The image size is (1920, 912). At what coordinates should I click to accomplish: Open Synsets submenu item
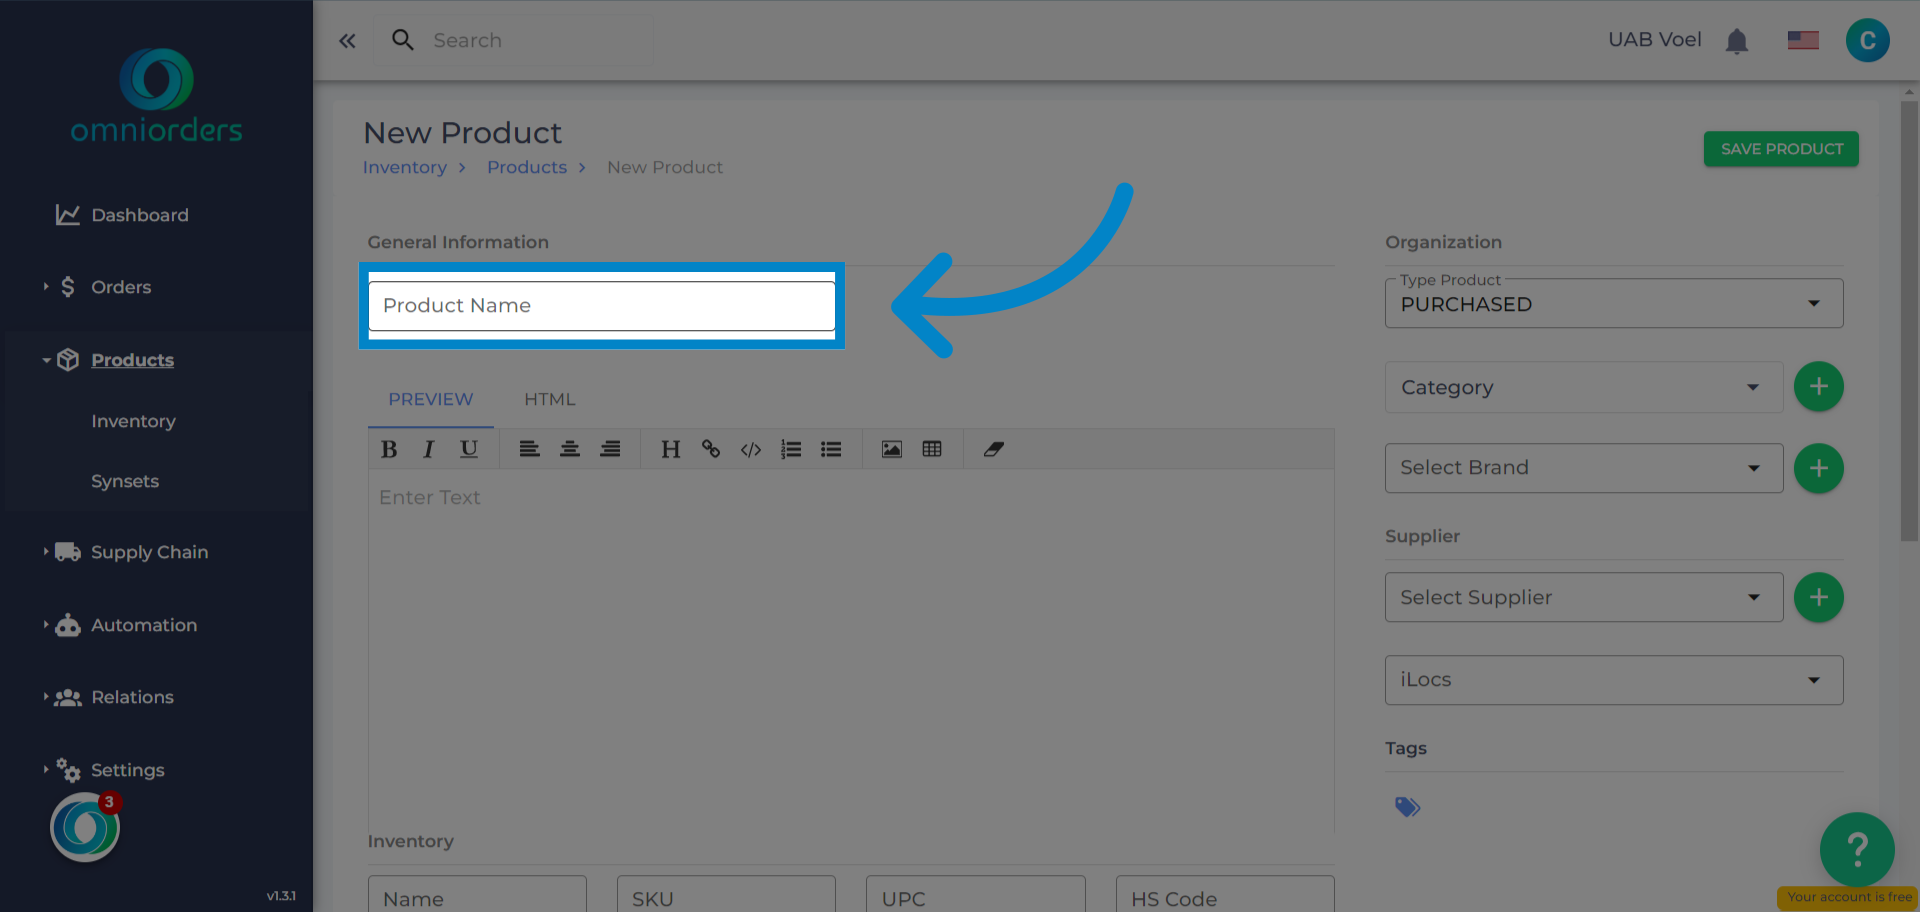pyautogui.click(x=125, y=482)
